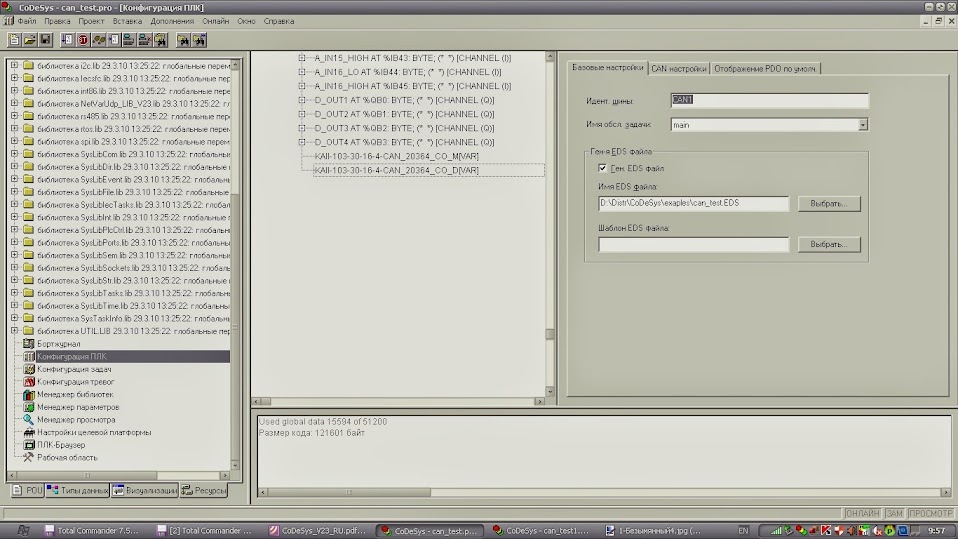Expand библиотека i2c.lib folder
The image size is (958, 539).
pyautogui.click(x=15, y=65)
